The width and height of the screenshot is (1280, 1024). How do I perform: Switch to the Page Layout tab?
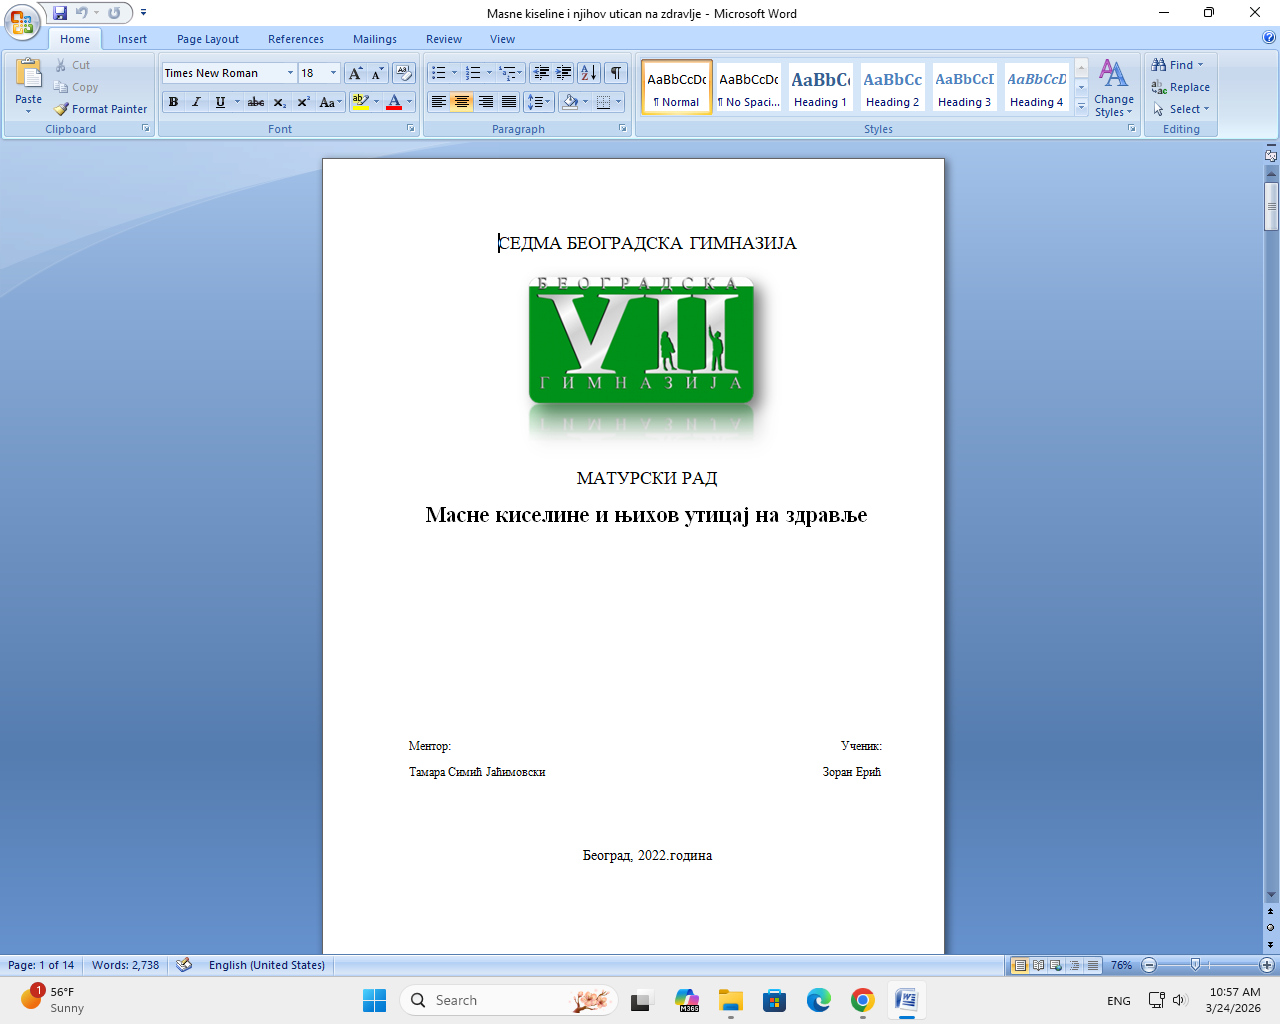[207, 39]
